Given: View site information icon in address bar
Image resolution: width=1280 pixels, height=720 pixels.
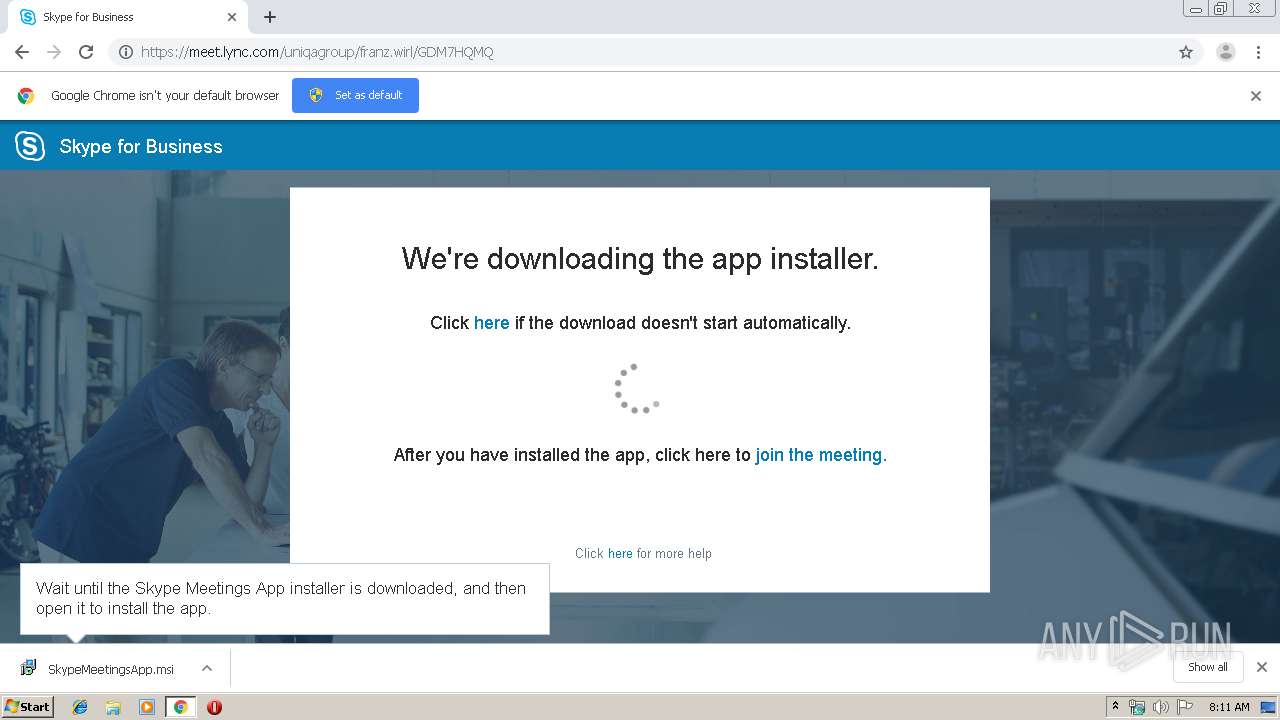Looking at the screenshot, I should (x=126, y=52).
